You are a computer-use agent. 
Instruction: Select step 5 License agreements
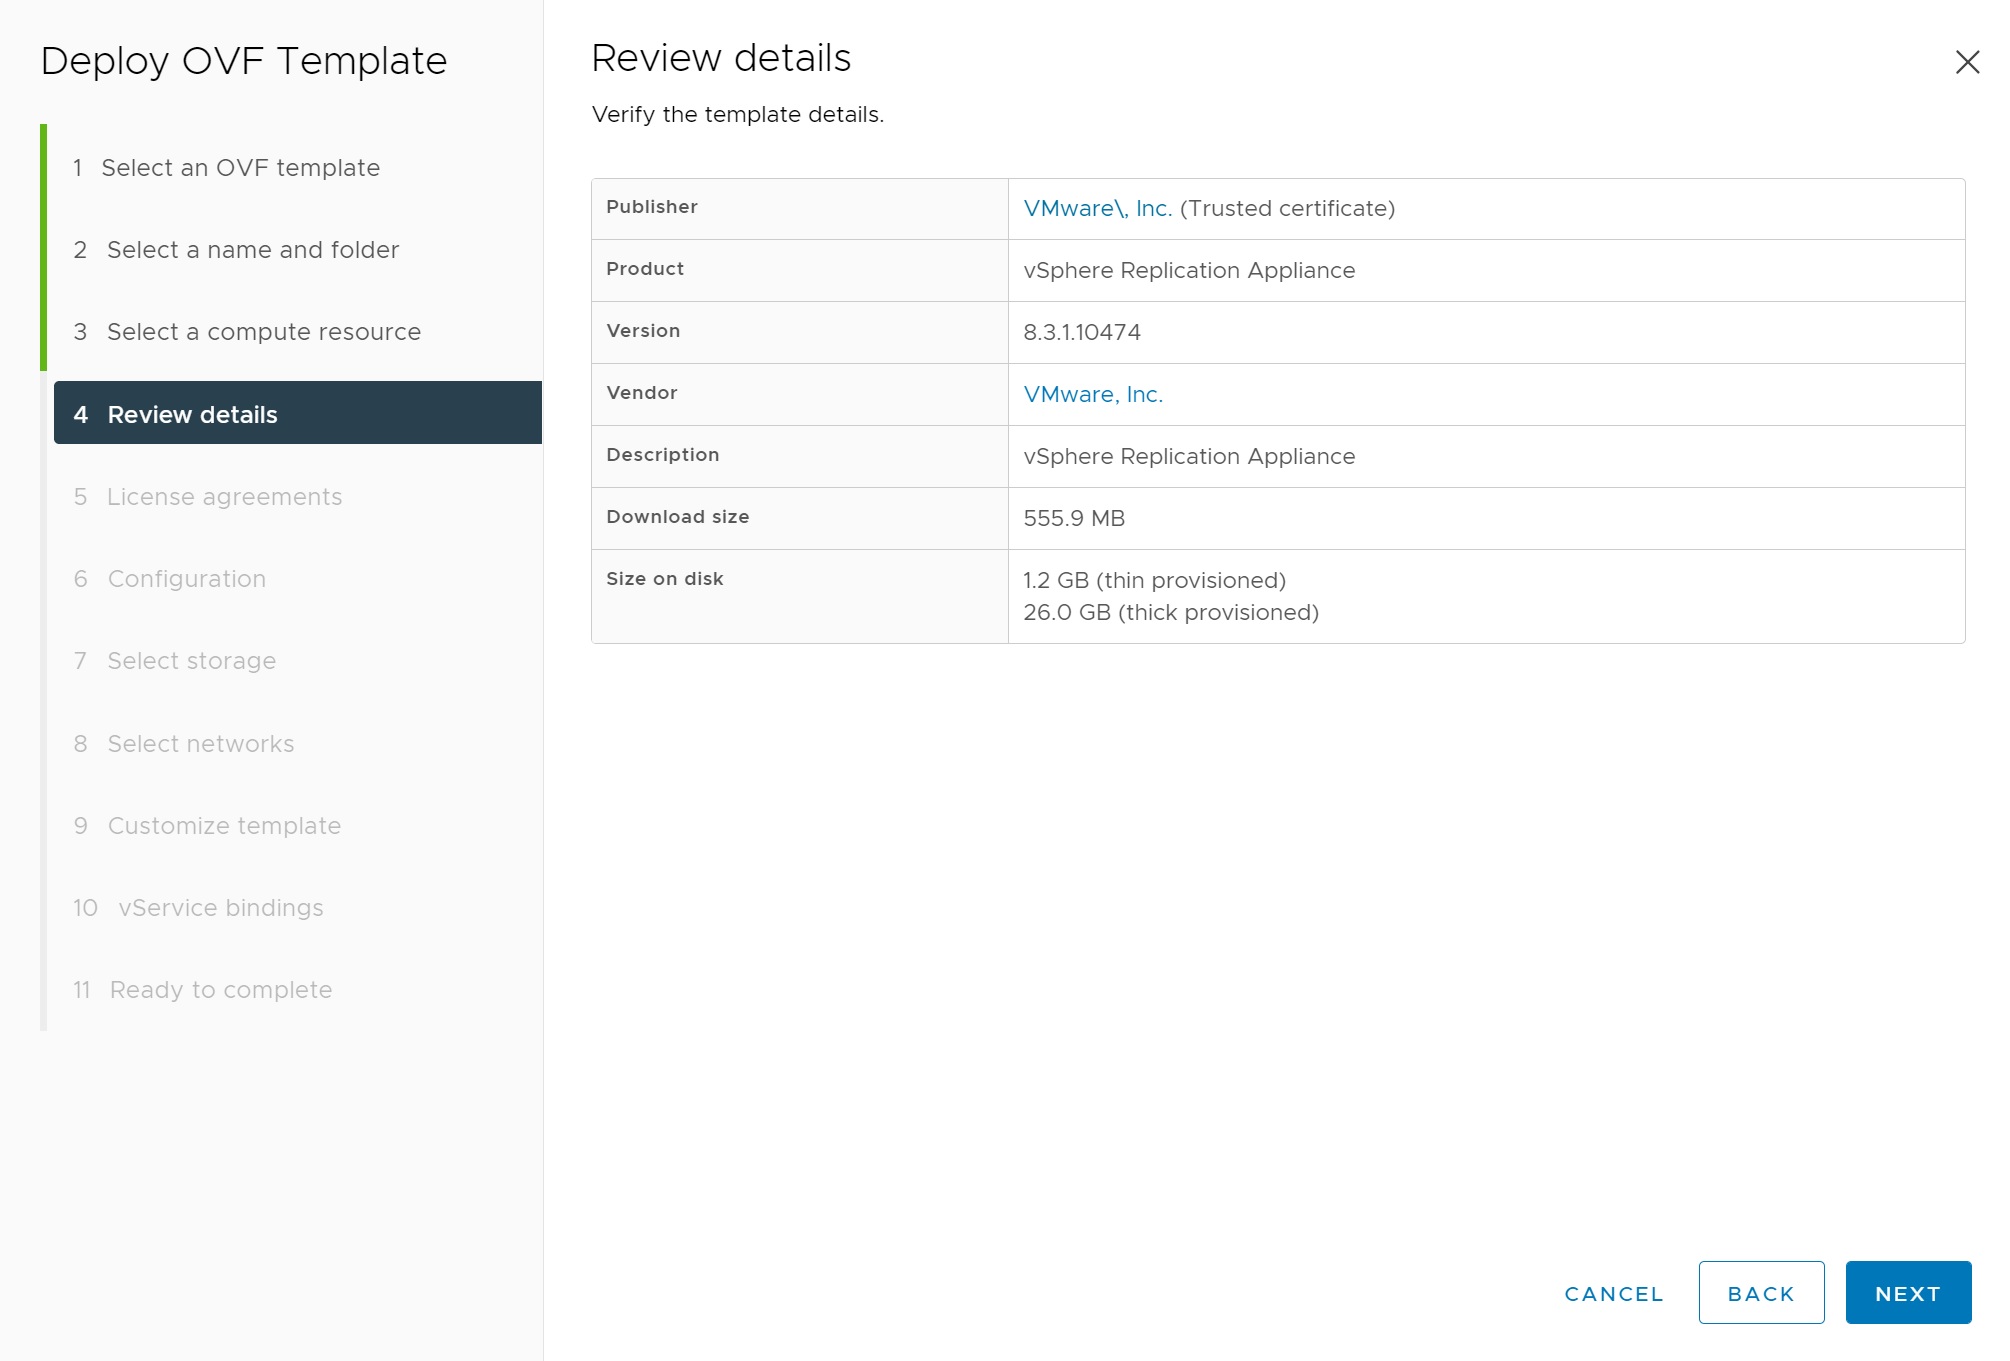[224, 497]
